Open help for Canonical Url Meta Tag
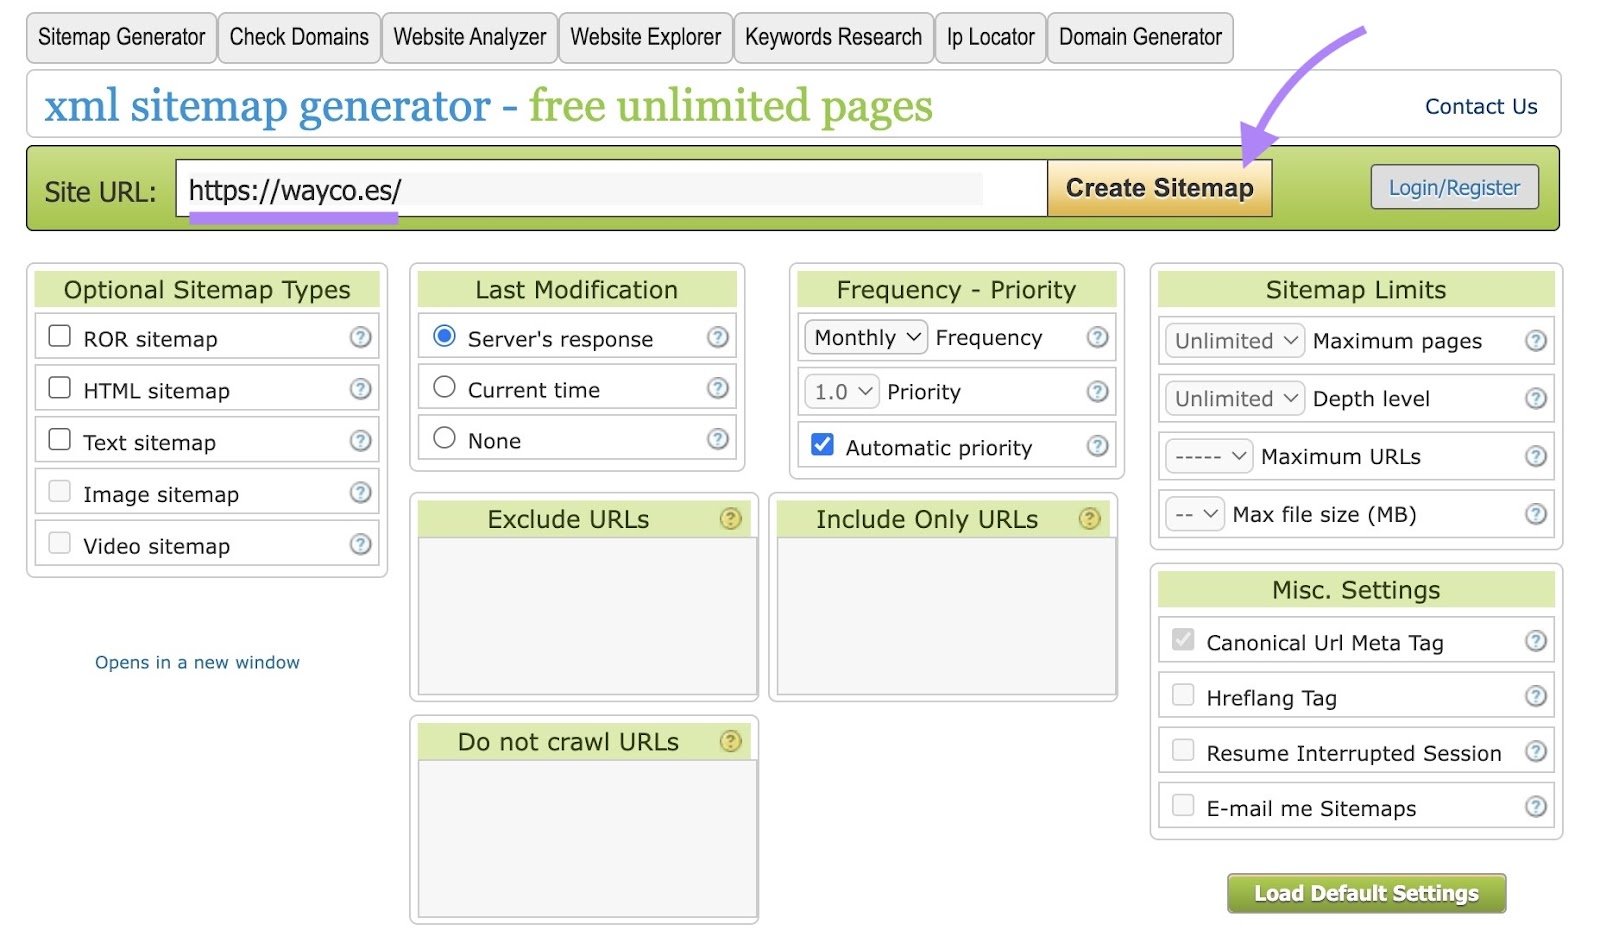The height and width of the screenshot is (949, 1600). (x=1536, y=641)
